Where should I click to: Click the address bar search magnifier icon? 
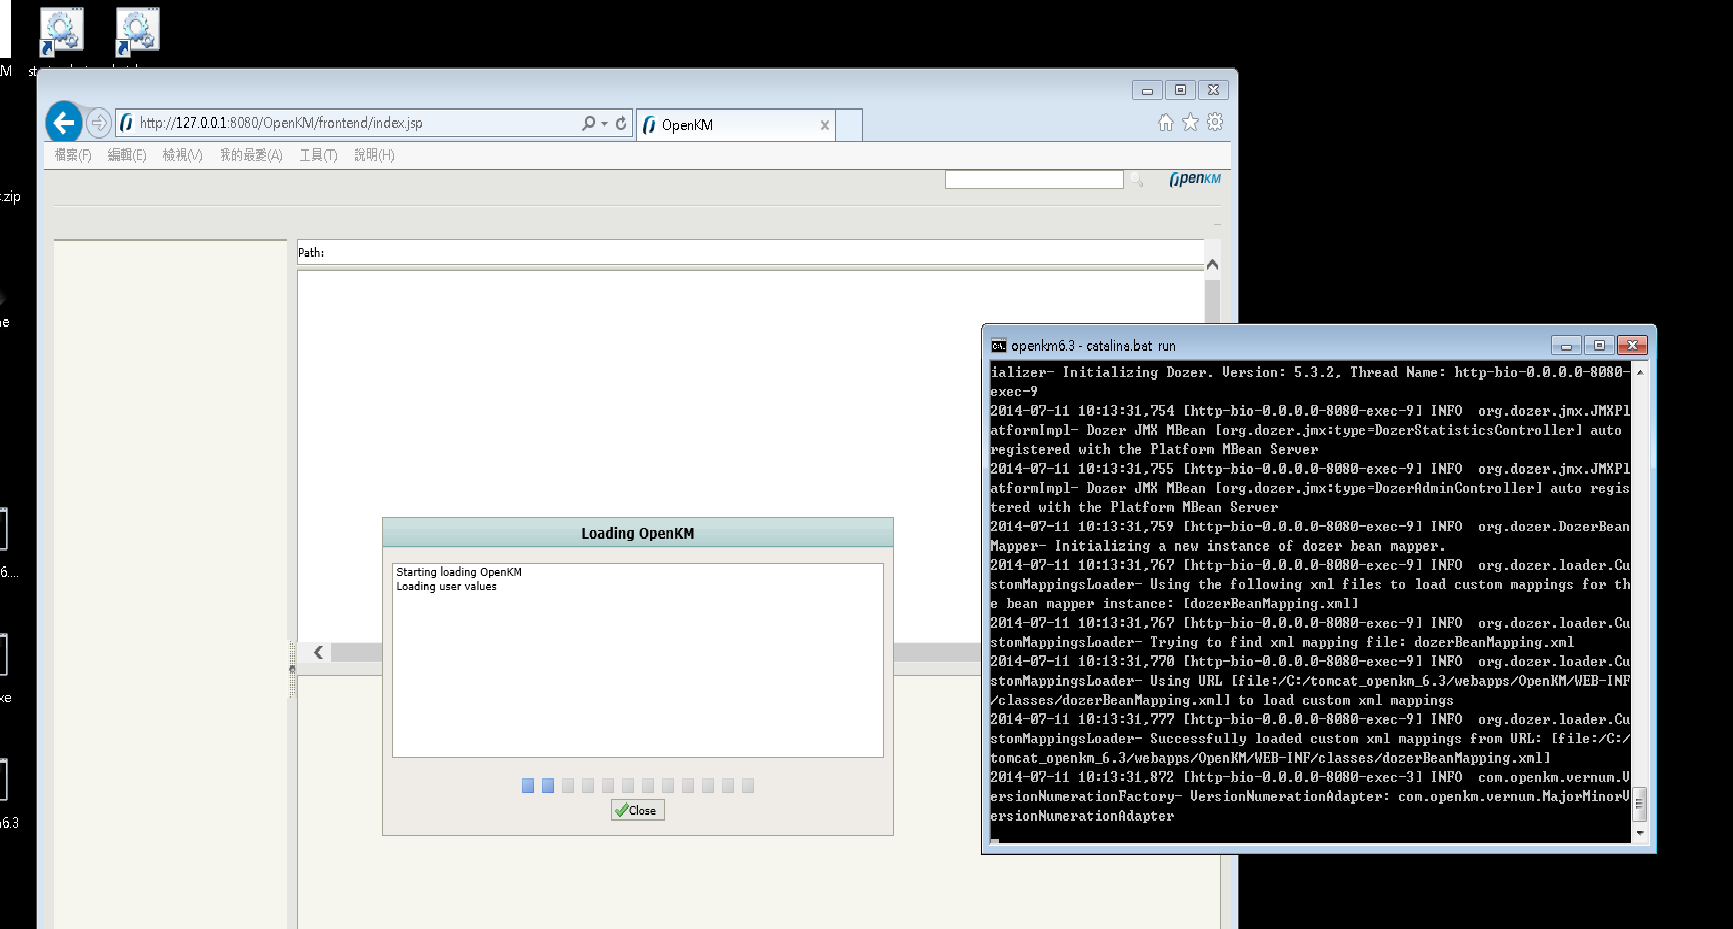pos(588,123)
